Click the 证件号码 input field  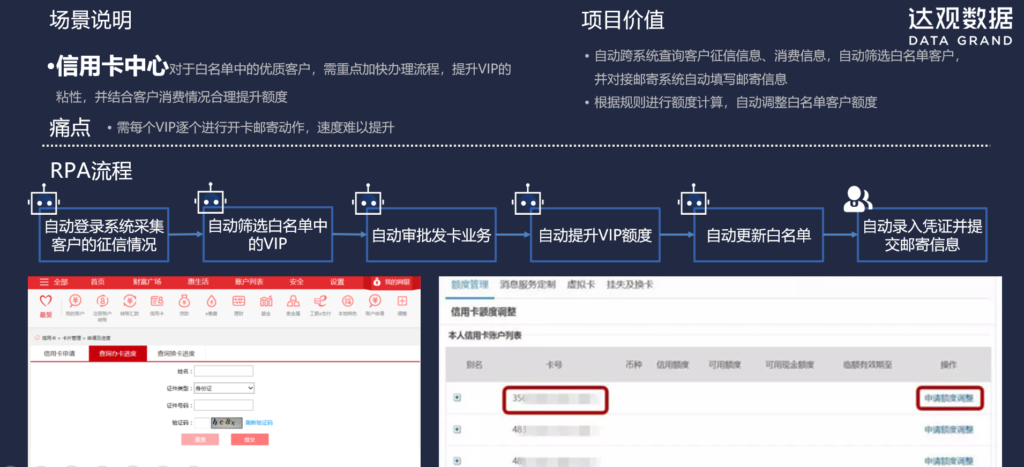[x=223, y=405]
